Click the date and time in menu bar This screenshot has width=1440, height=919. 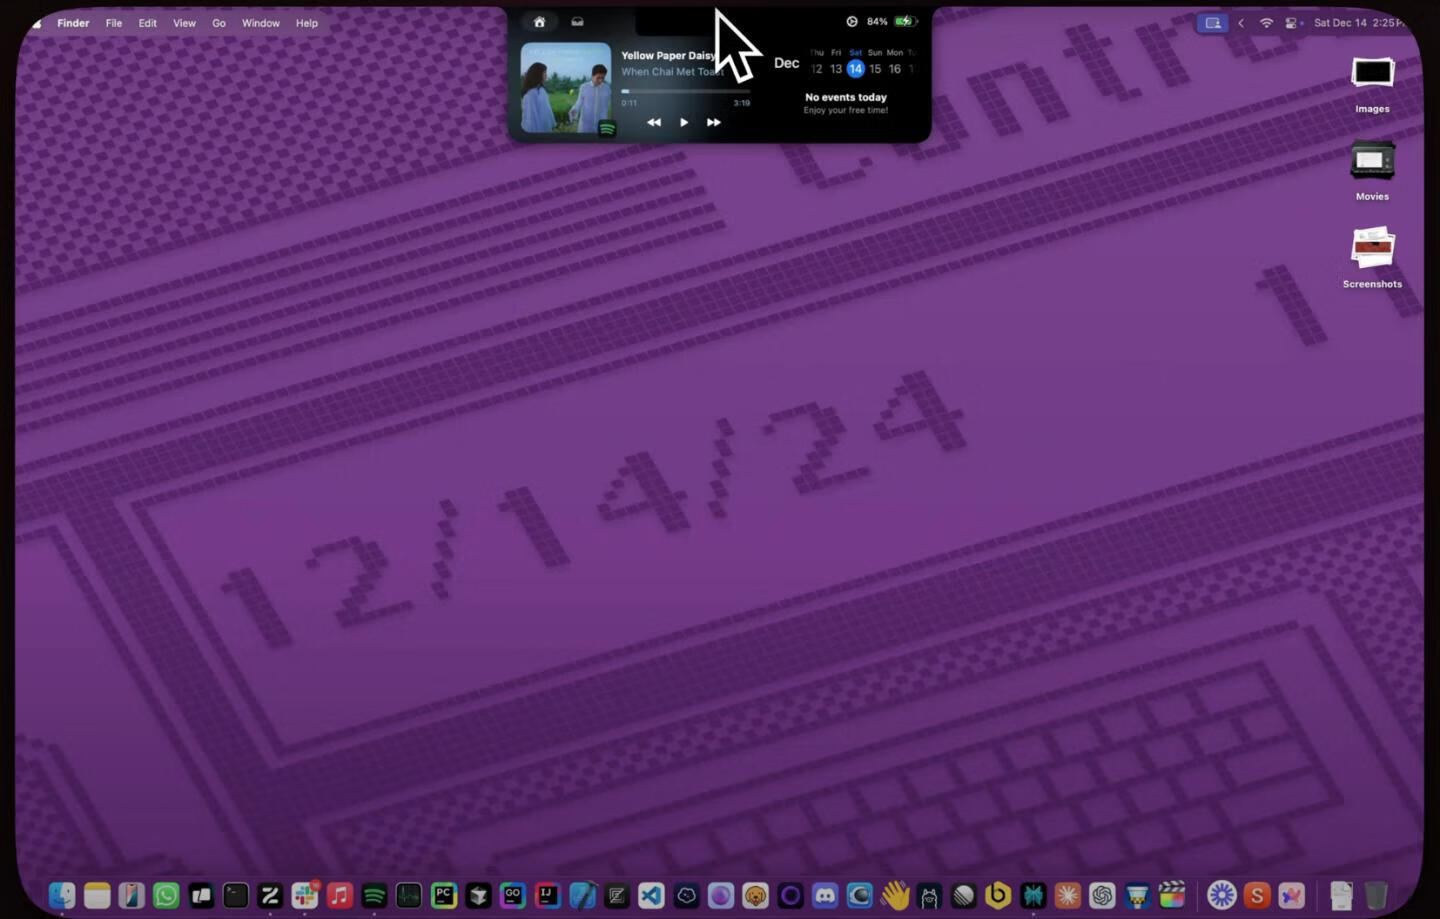1359,23
